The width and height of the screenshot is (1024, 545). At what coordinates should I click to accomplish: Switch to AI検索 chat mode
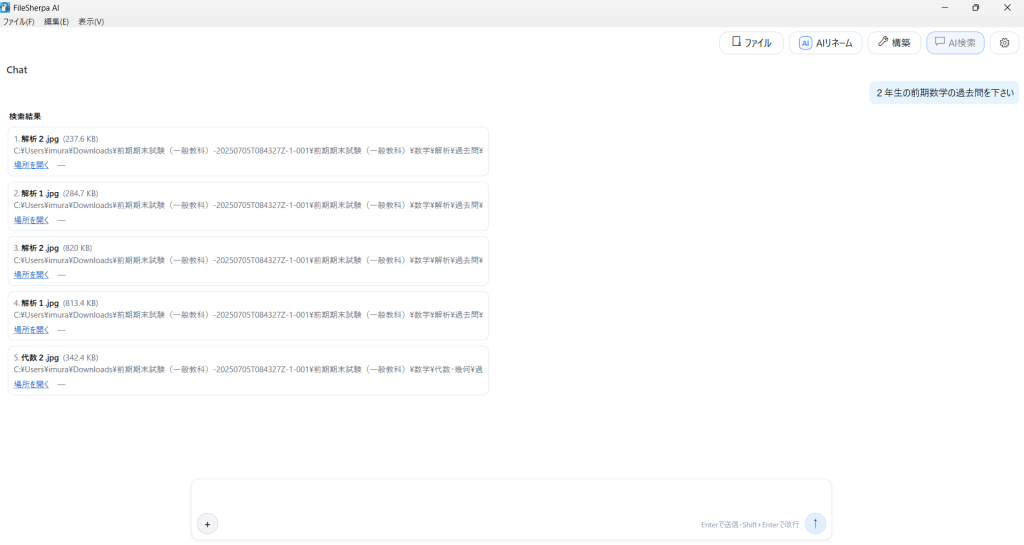(955, 43)
